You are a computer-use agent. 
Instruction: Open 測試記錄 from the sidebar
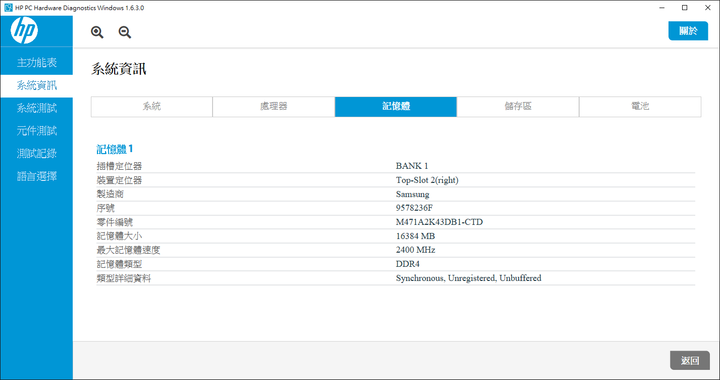[37, 153]
